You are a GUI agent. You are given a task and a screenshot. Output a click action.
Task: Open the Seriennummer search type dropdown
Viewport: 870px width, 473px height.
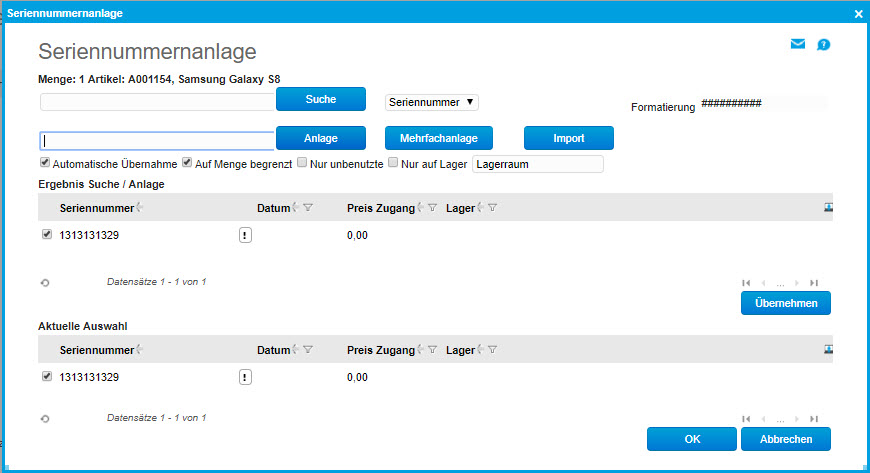point(432,102)
